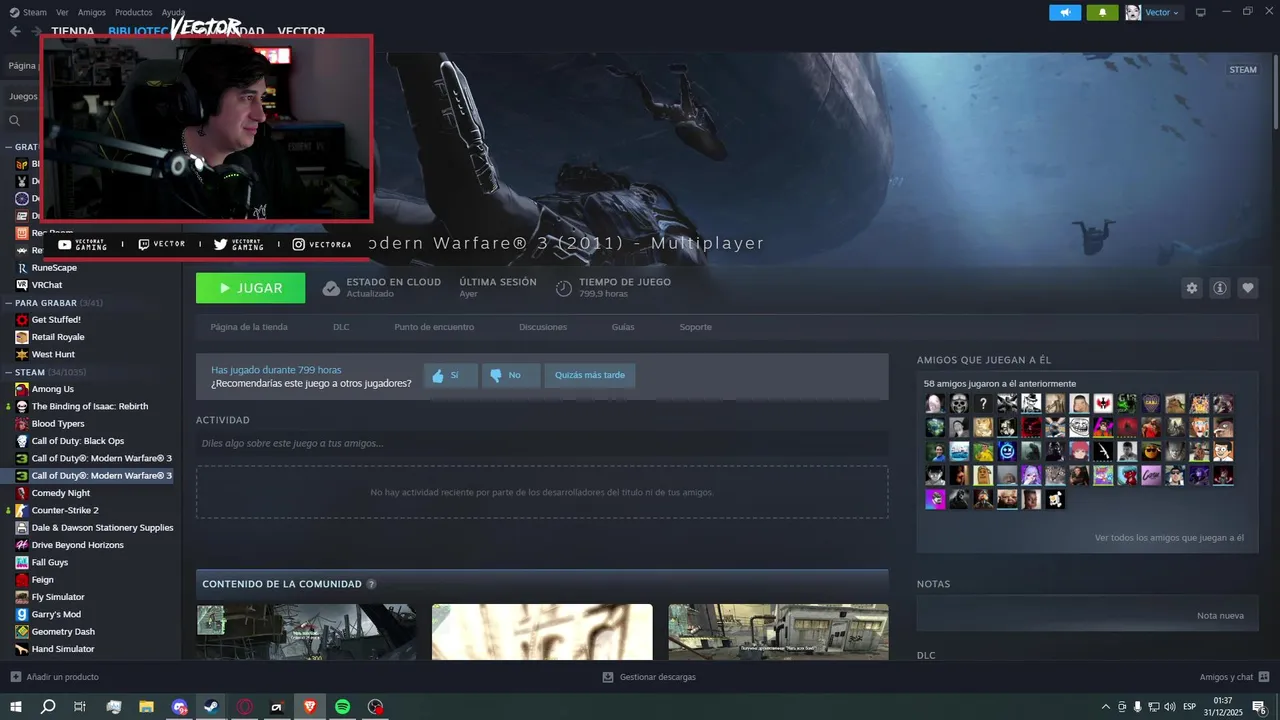Viewport: 1280px width, 720px height.
Task: Open the Amigos menu
Action: (92, 12)
